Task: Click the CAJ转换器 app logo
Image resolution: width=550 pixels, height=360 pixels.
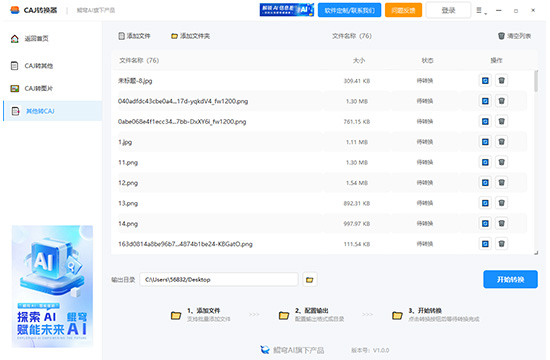Action: coord(15,10)
